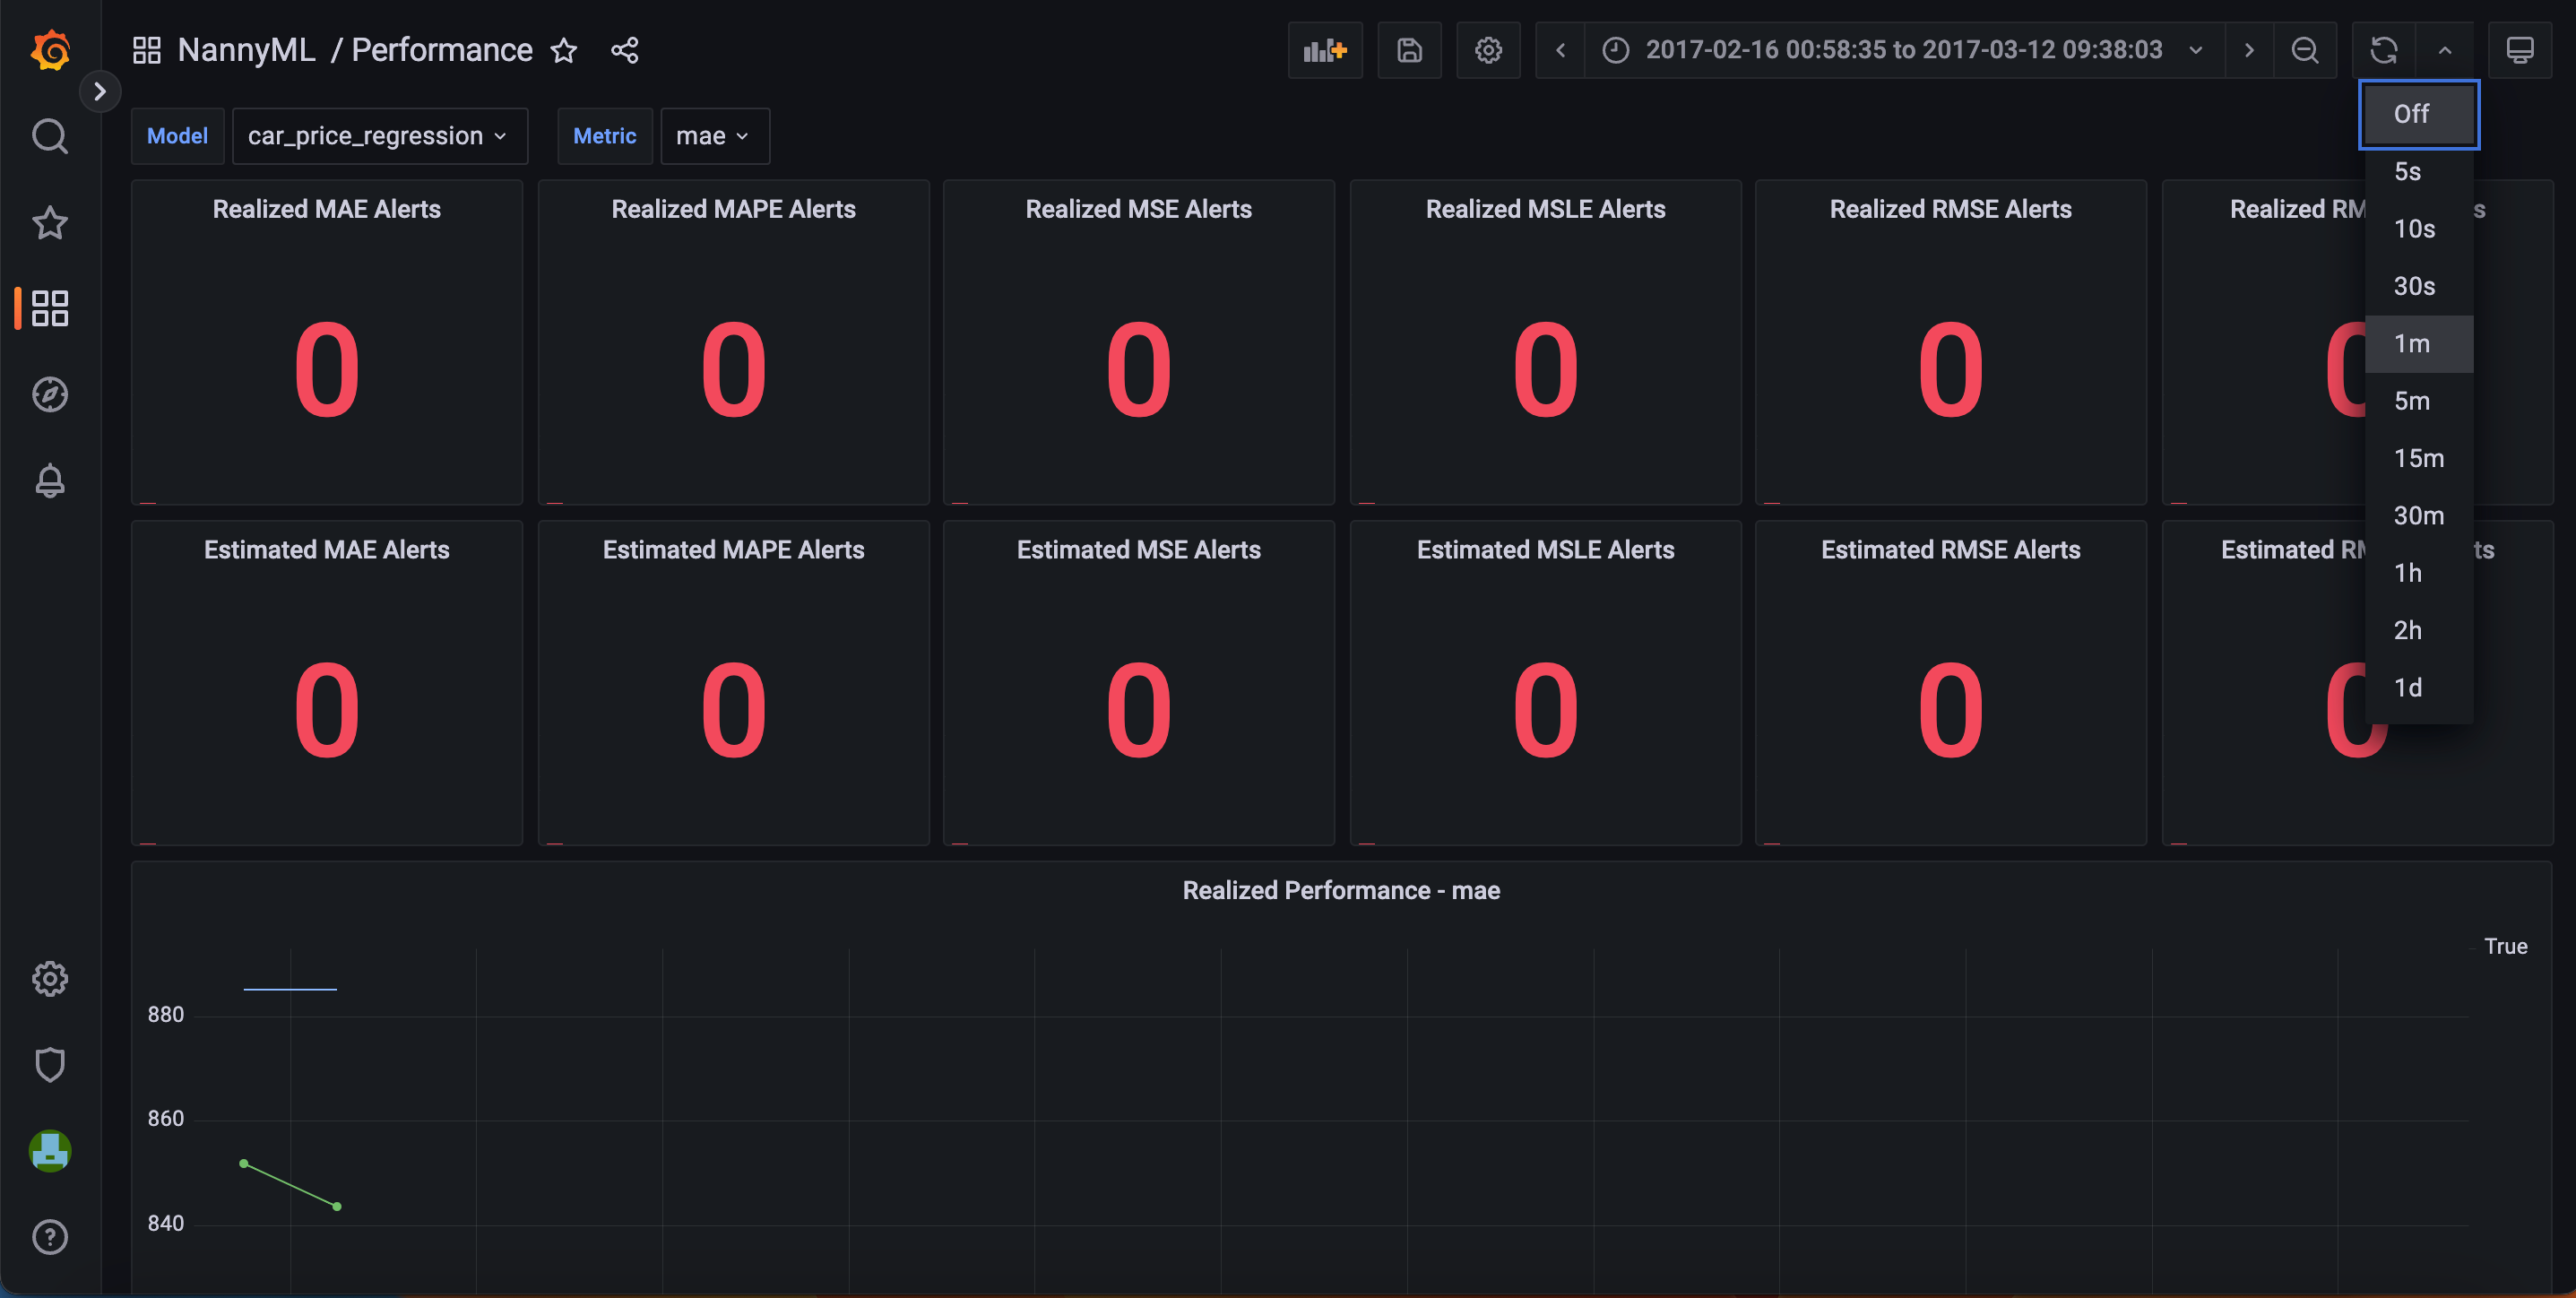Screen dimensions: 2576x1298
Task: Click the 880 y-axis label
Action: (x=166, y=1015)
